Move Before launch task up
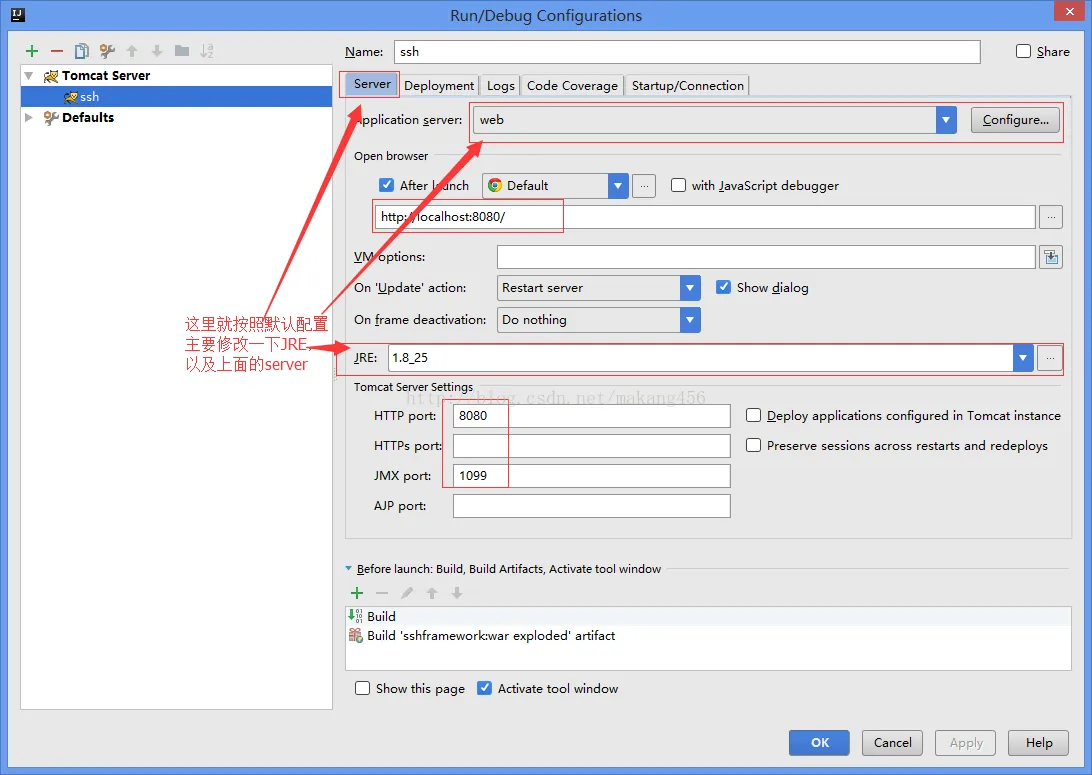This screenshot has height=775, width=1092. [432, 593]
